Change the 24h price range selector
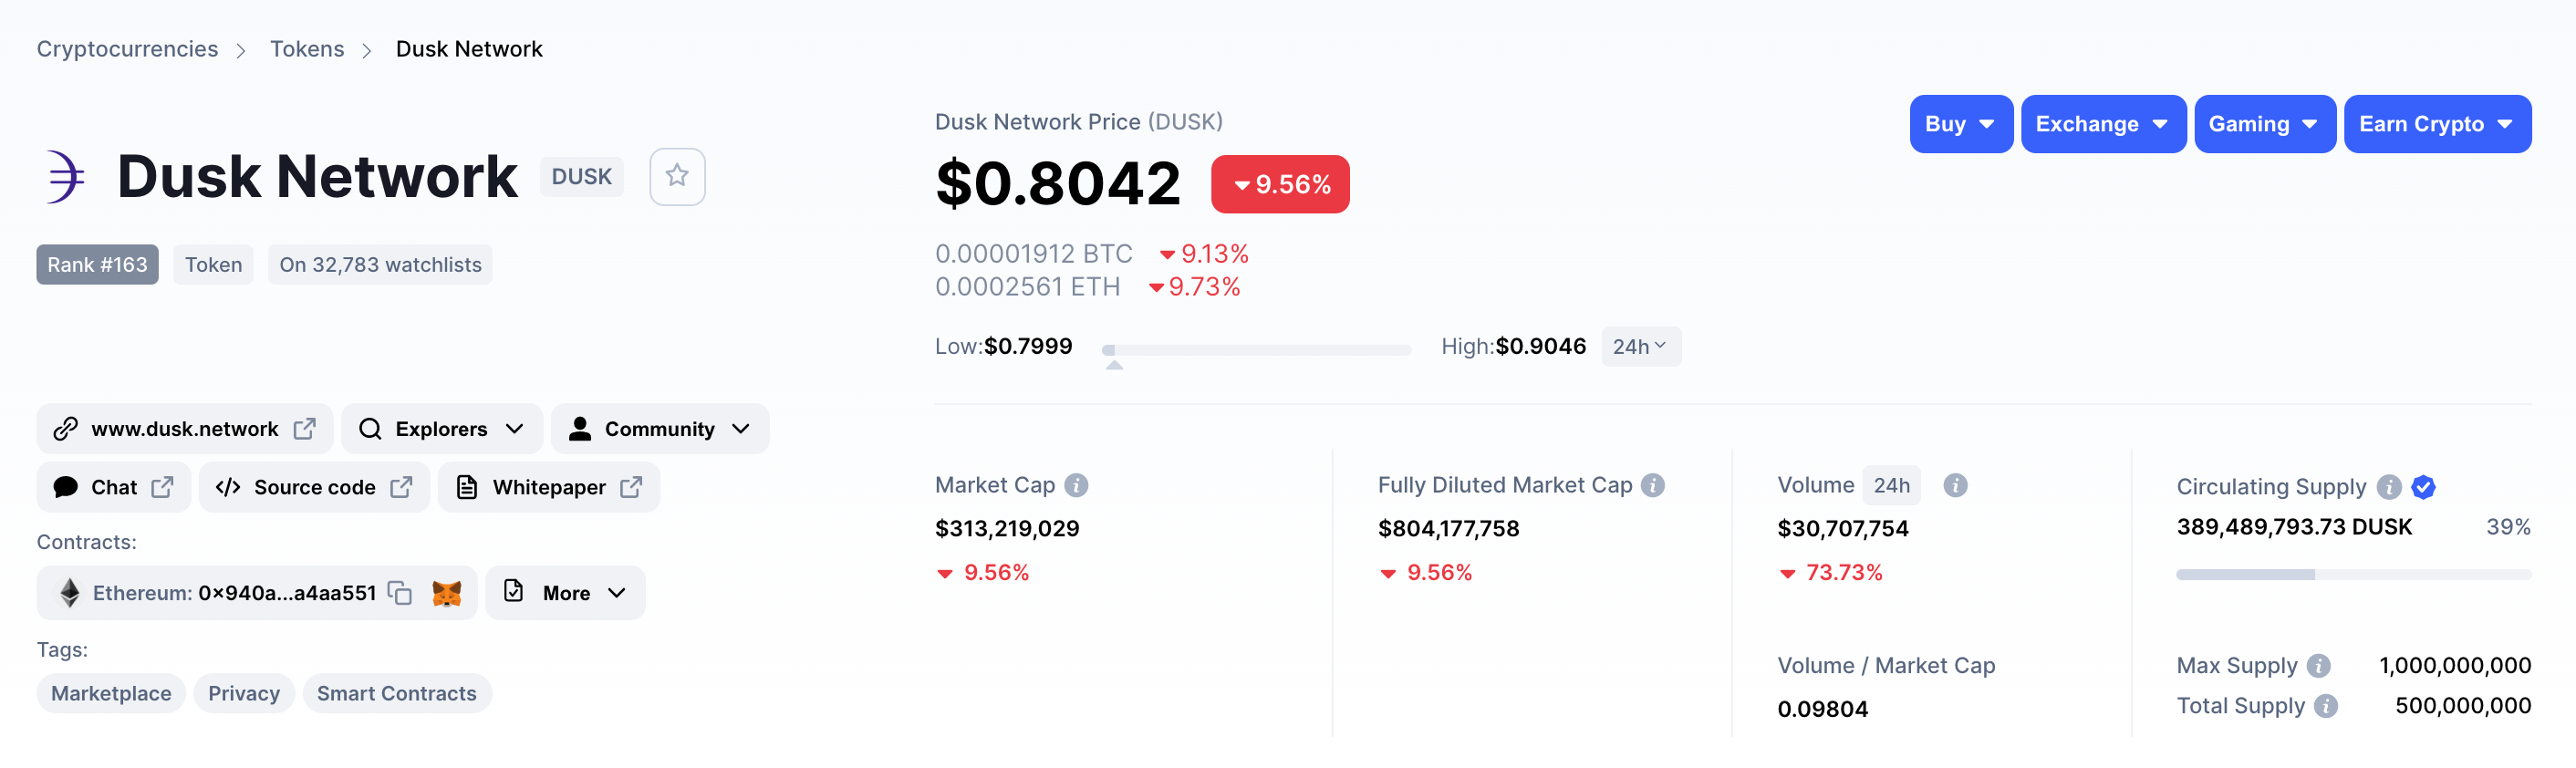 [x=1640, y=347]
